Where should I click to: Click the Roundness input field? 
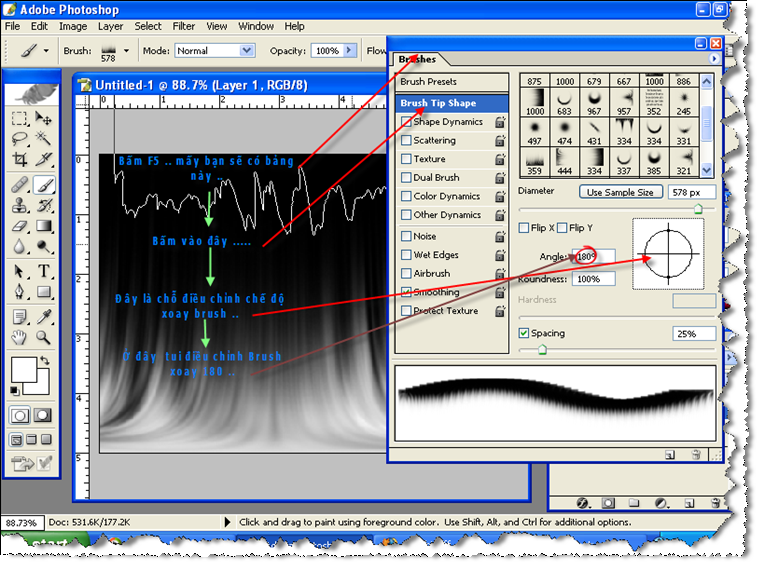(593, 279)
